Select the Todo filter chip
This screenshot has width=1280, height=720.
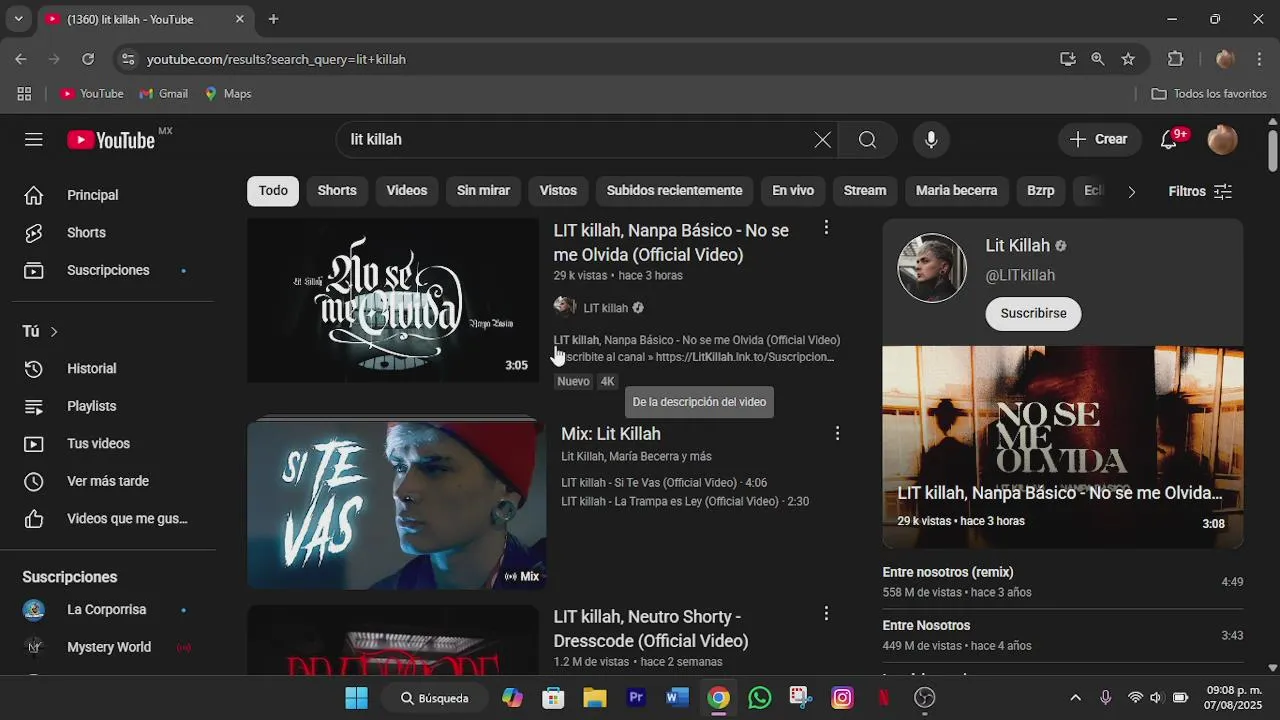point(273,191)
